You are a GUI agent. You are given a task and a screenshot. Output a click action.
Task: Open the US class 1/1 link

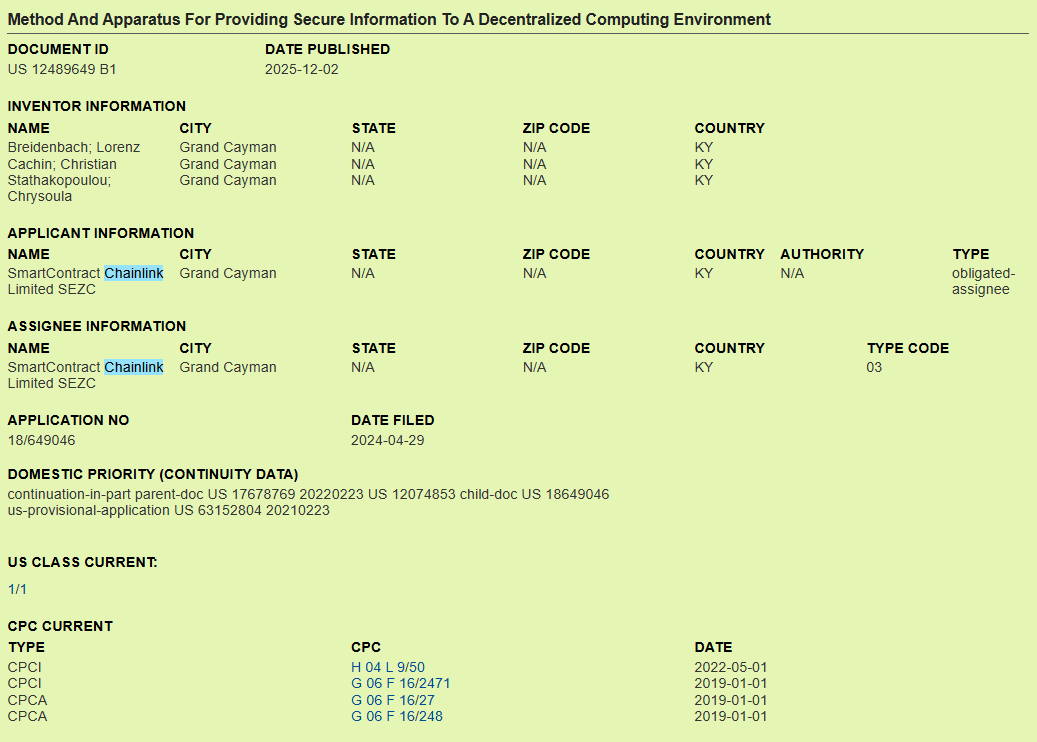(17, 589)
